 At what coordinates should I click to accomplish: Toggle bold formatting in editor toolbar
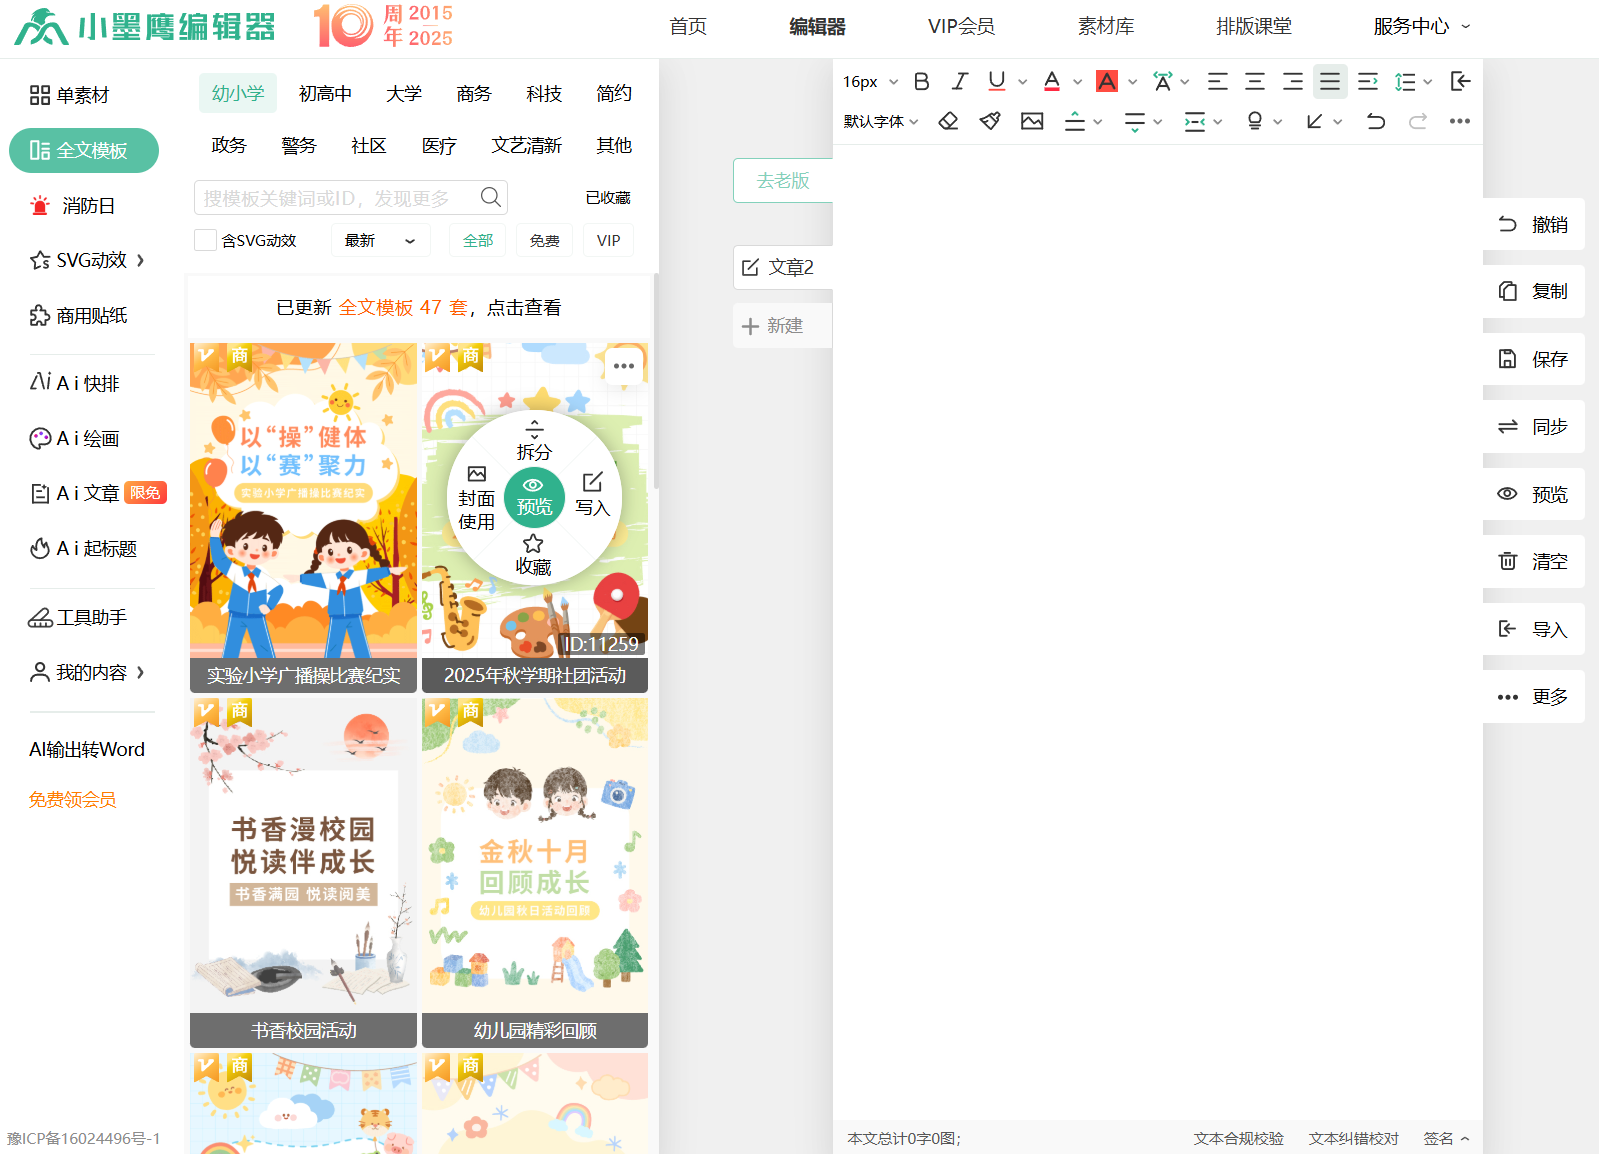[922, 82]
